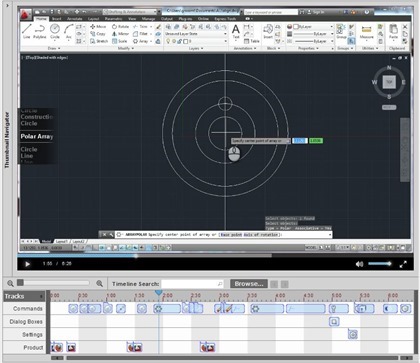Select the Line tool in Draw panel
Viewport: 420px width, 363px height.
point(27,31)
